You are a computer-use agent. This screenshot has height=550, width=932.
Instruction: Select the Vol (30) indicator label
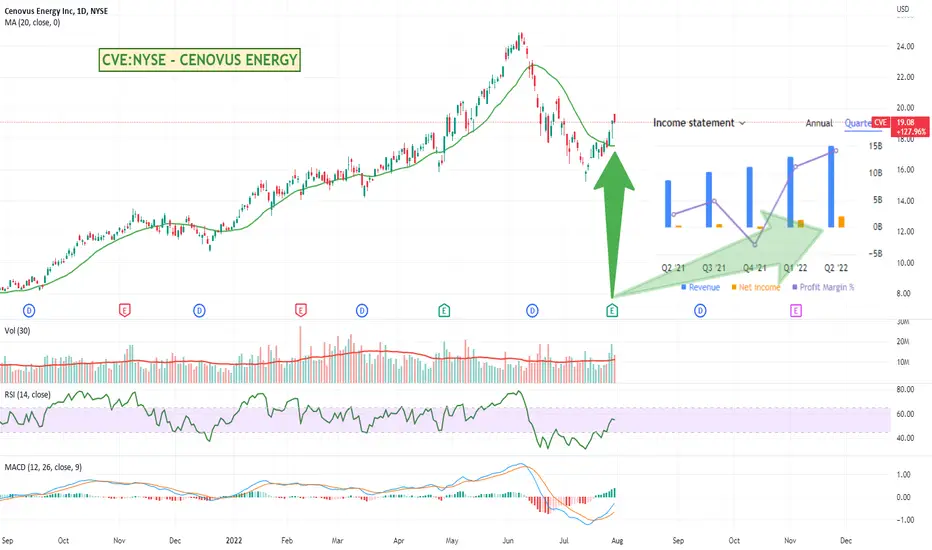pos(17,331)
